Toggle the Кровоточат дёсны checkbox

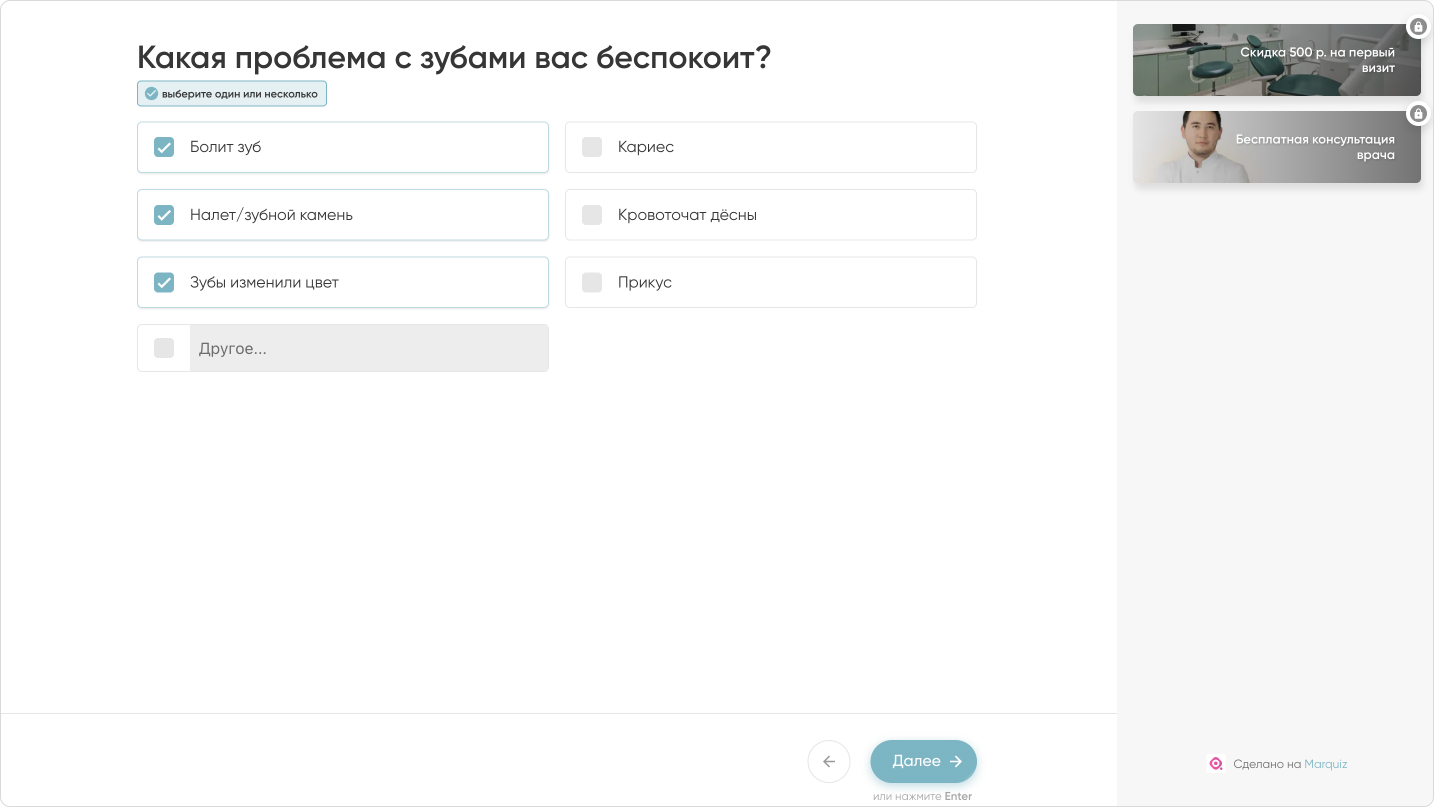coord(770,214)
